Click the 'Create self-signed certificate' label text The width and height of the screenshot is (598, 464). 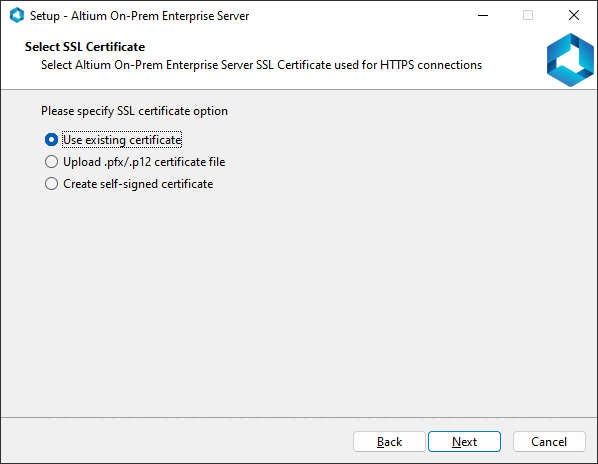(138, 184)
